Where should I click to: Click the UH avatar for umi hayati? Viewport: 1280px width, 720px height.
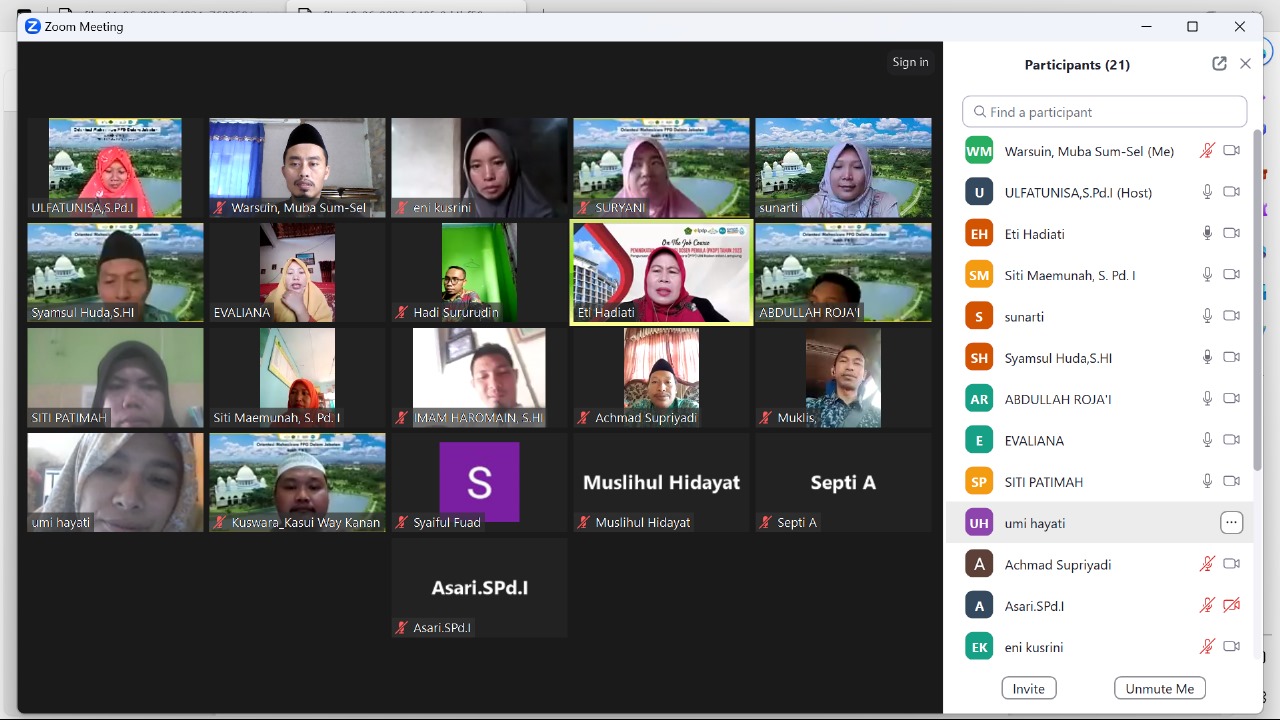coord(979,523)
